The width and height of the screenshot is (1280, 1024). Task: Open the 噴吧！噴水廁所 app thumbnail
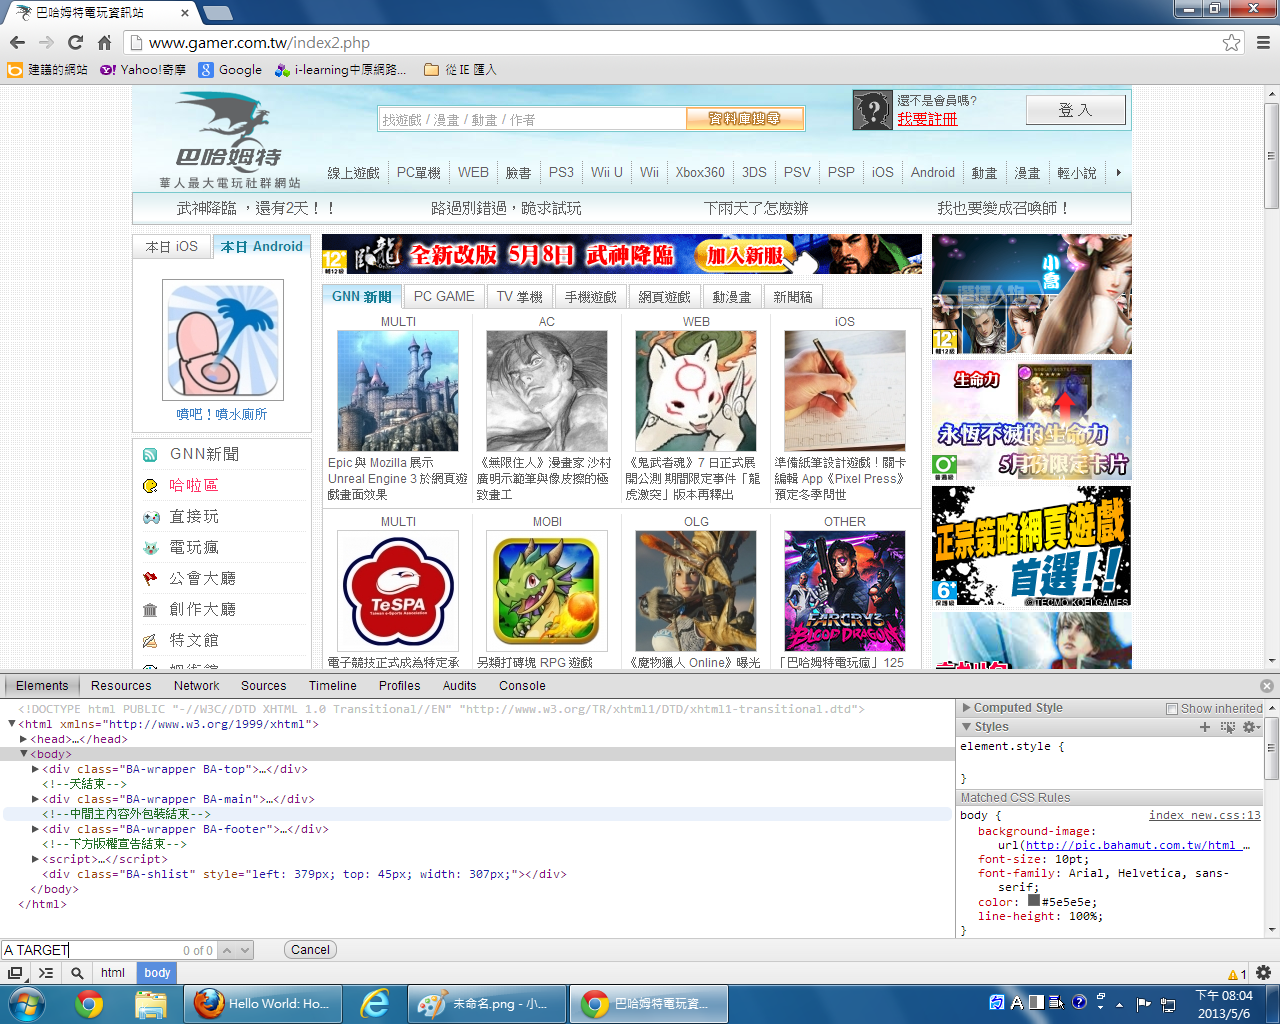tap(223, 340)
